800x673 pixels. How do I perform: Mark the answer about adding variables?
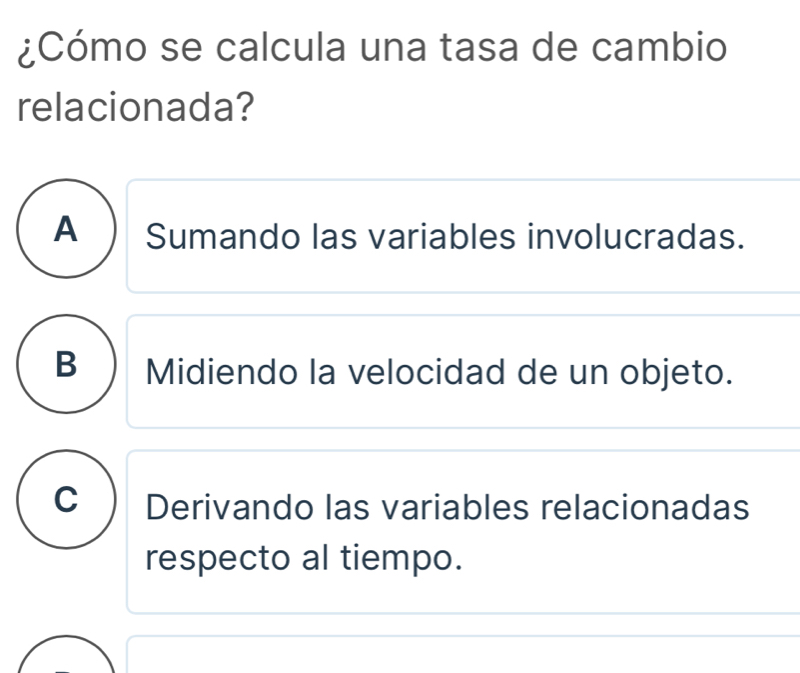pos(445,237)
